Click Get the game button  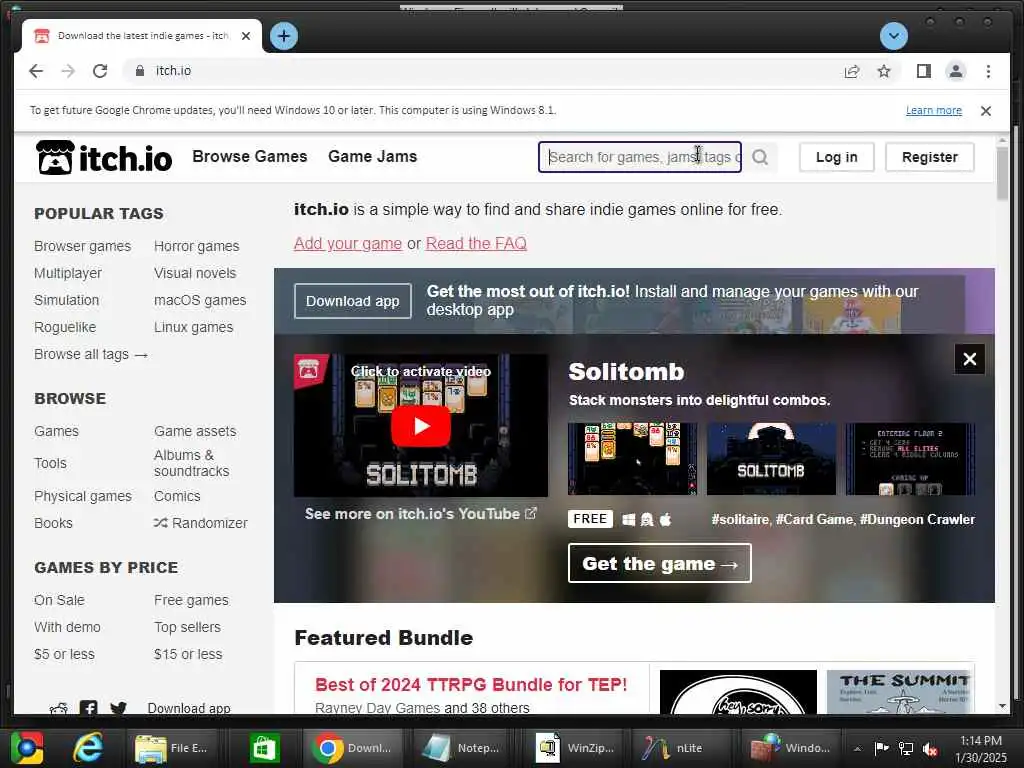click(x=660, y=563)
